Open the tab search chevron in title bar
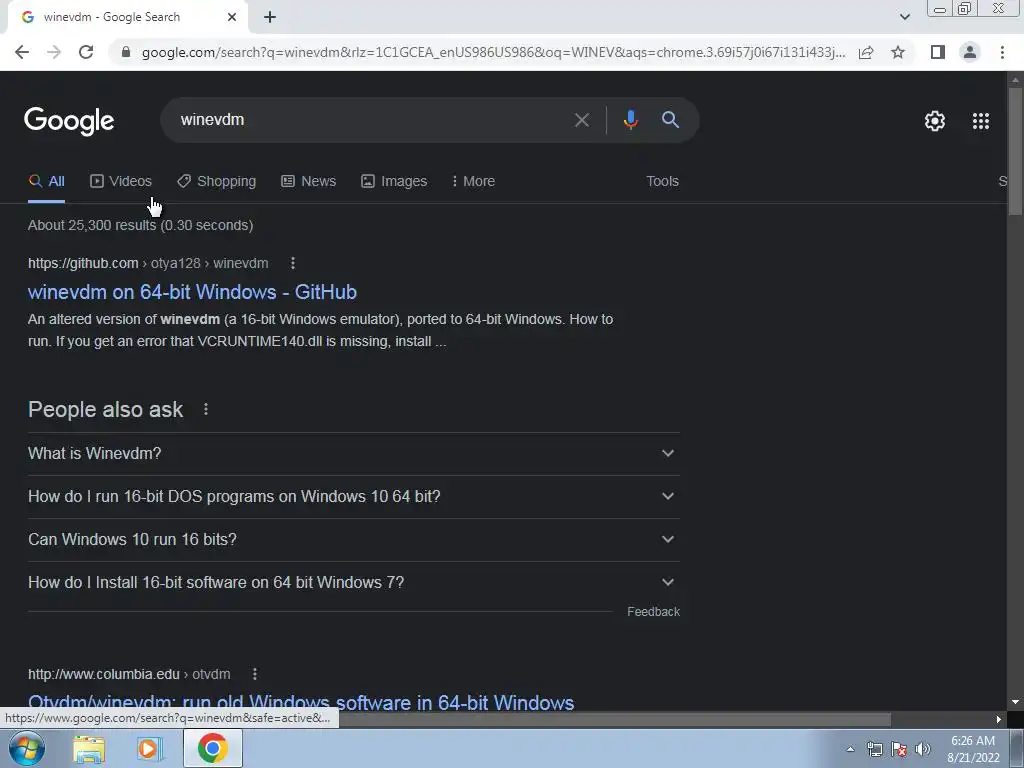Image resolution: width=1024 pixels, height=768 pixels. pos(904,17)
